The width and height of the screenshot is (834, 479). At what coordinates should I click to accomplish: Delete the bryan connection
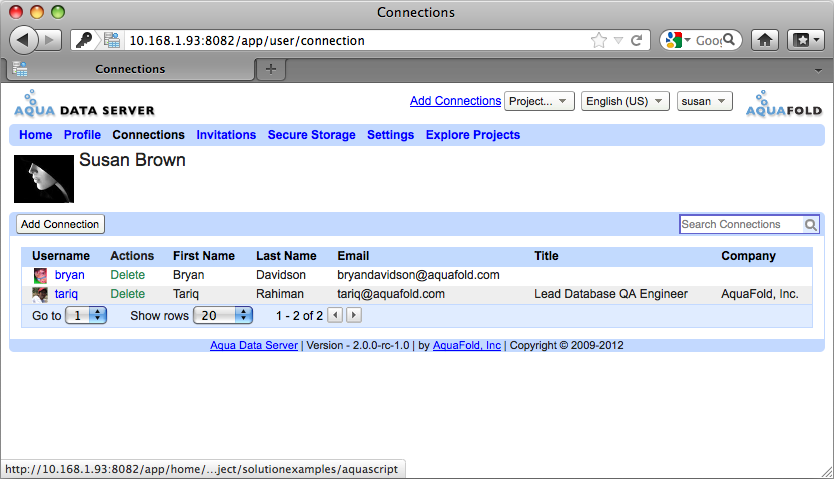click(x=128, y=275)
